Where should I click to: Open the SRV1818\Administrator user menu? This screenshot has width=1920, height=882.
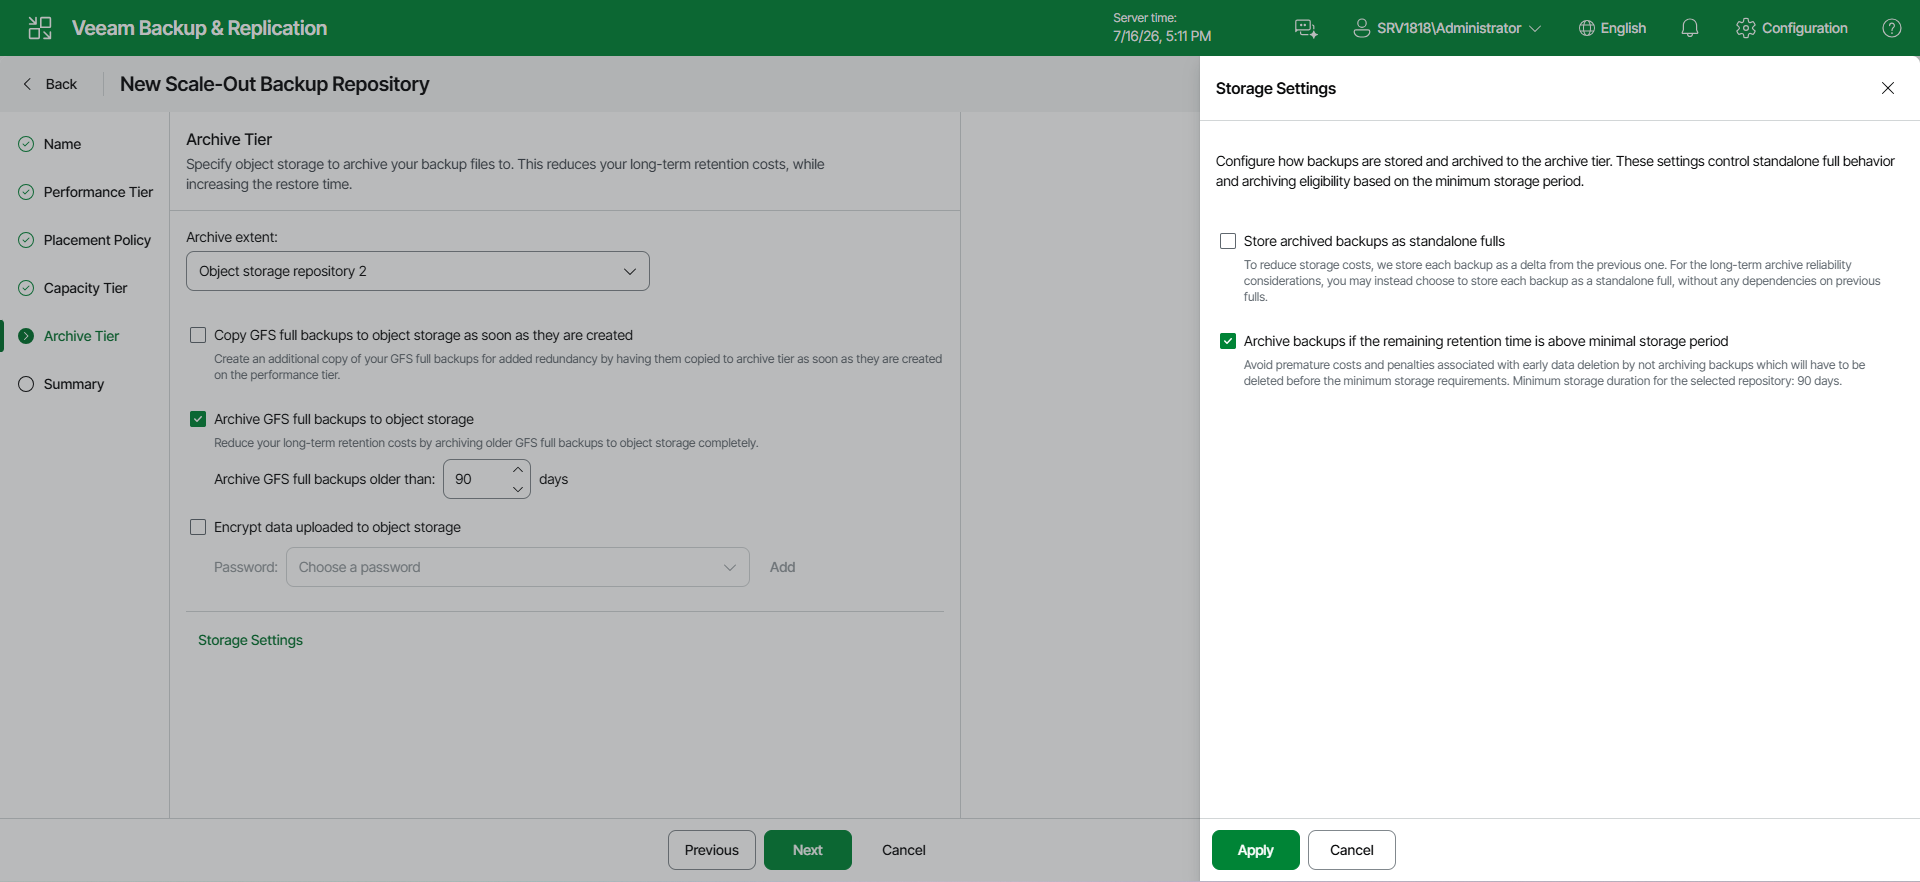click(1447, 28)
